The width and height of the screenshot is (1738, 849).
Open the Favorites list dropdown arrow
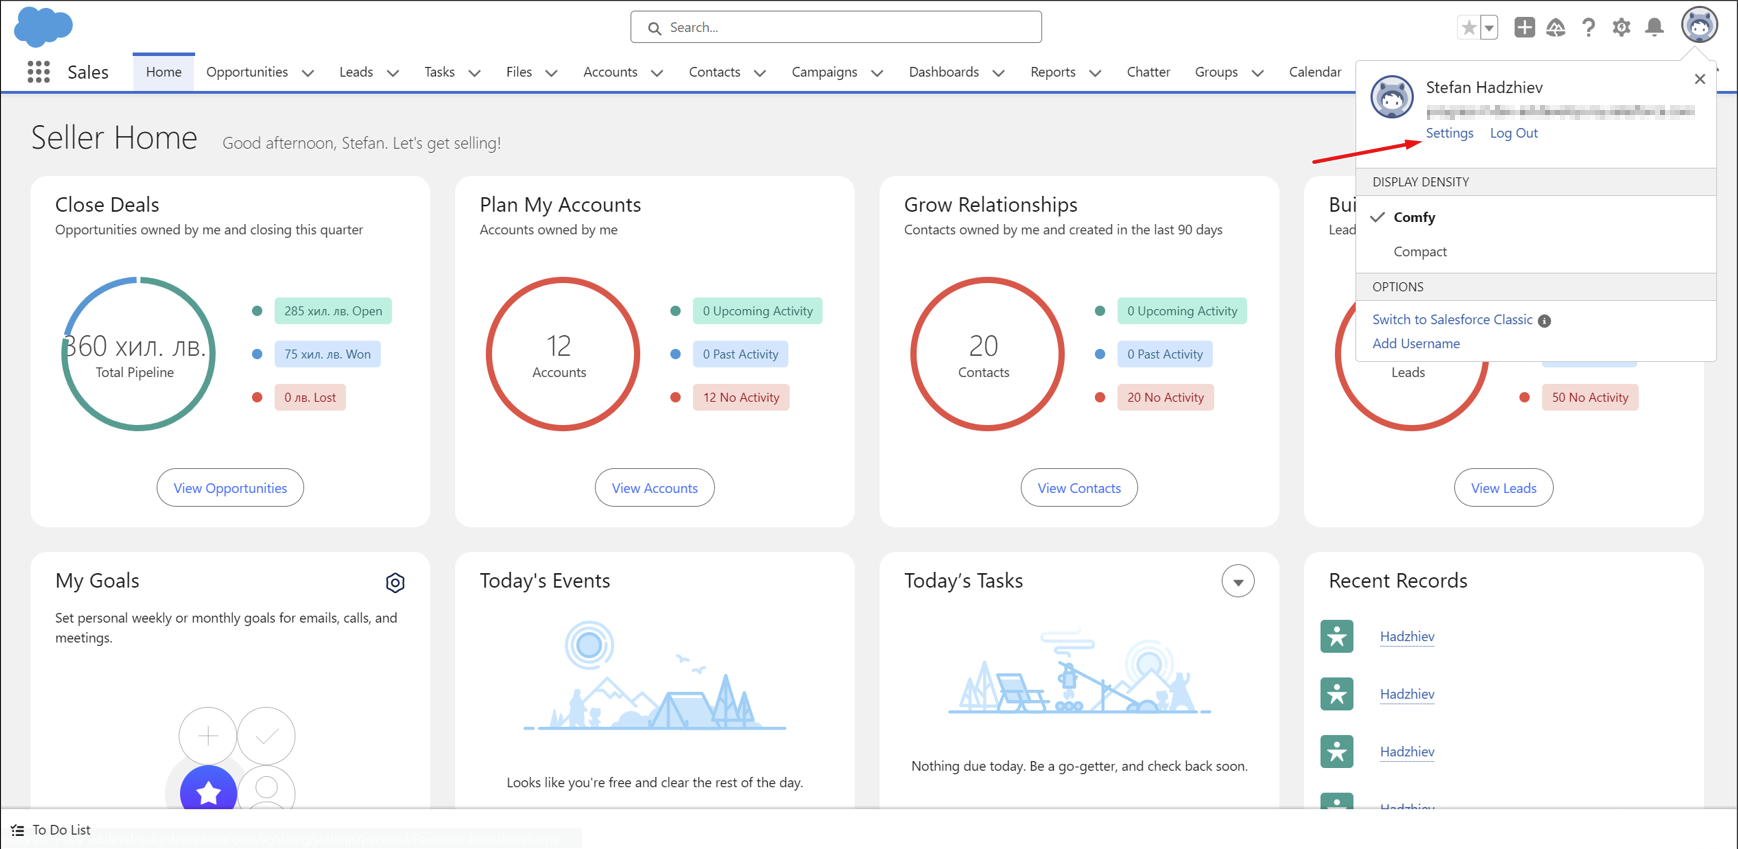(1489, 28)
